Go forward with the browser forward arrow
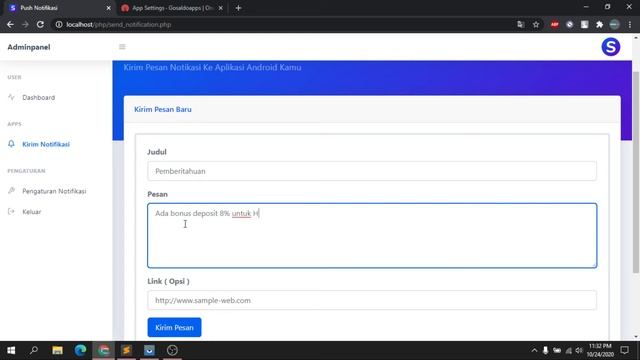The height and width of the screenshot is (360, 640). (25, 24)
